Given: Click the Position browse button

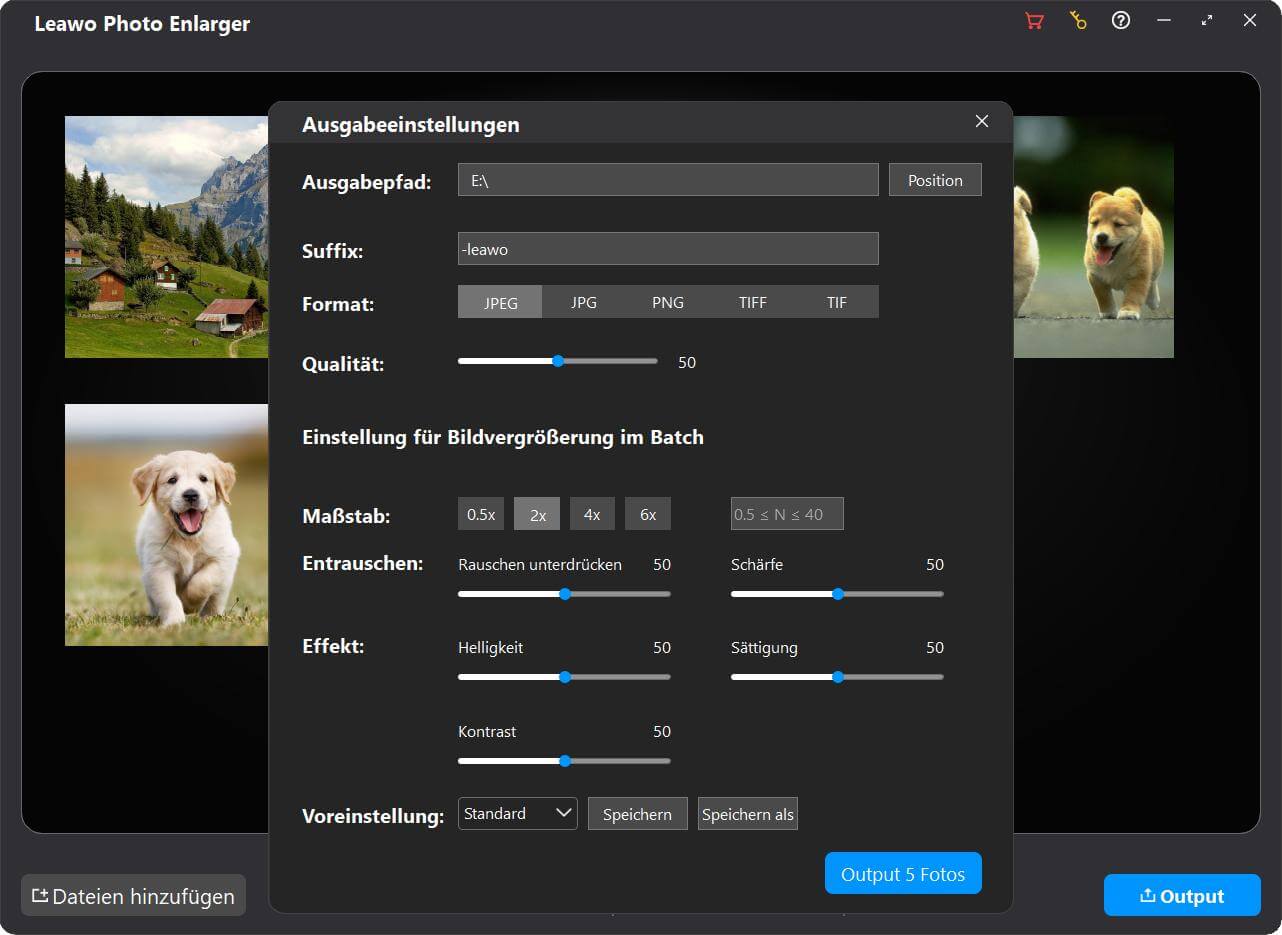Looking at the screenshot, I should pos(935,180).
